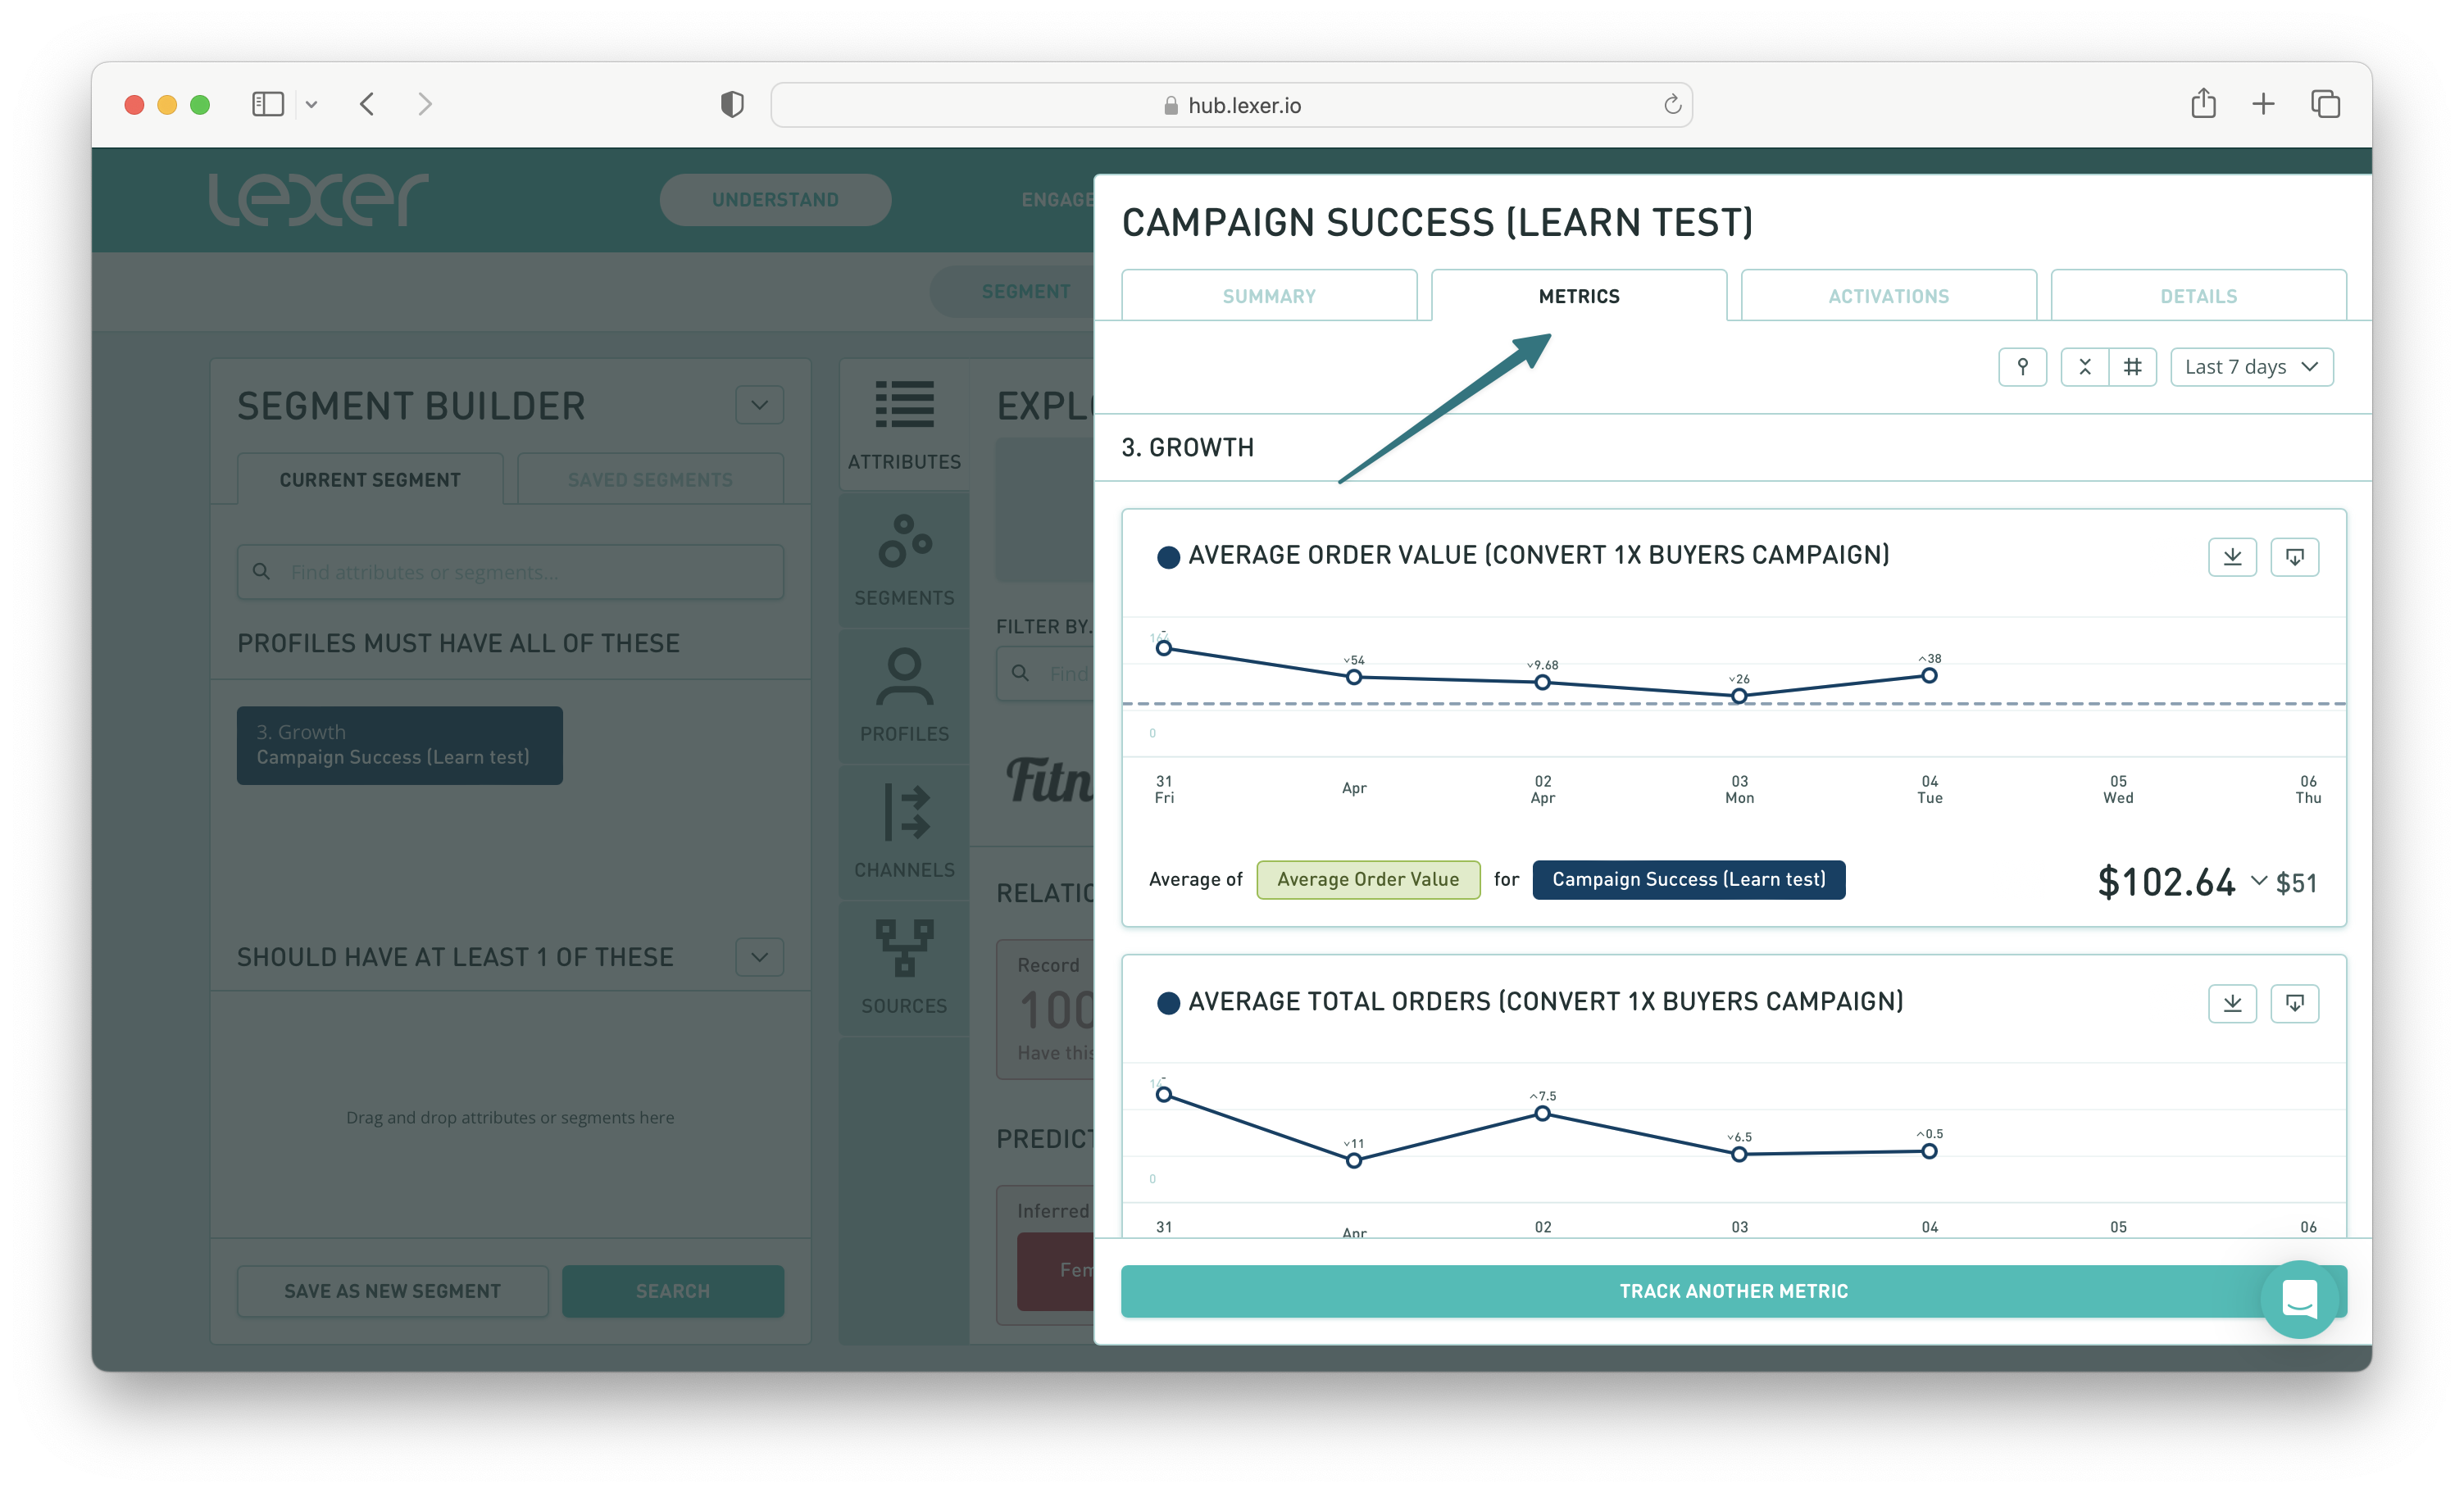Open the Profiles panel icon
Viewport: 2464px width, 1493px height.
pyautogui.click(x=904, y=696)
